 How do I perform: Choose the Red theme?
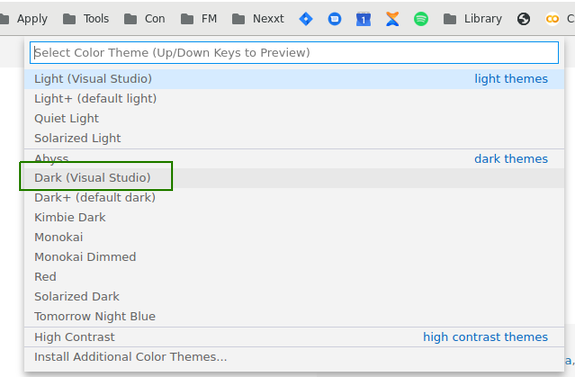(x=294, y=277)
